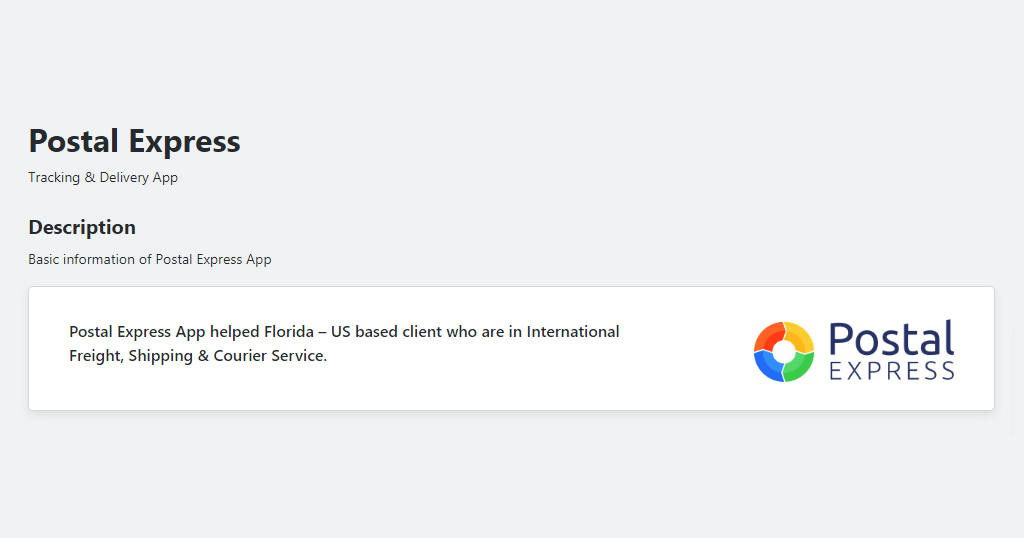Screen dimensions: 1024x538
Task: Click the "Description" section heading
Action: [x=82, y=227]
